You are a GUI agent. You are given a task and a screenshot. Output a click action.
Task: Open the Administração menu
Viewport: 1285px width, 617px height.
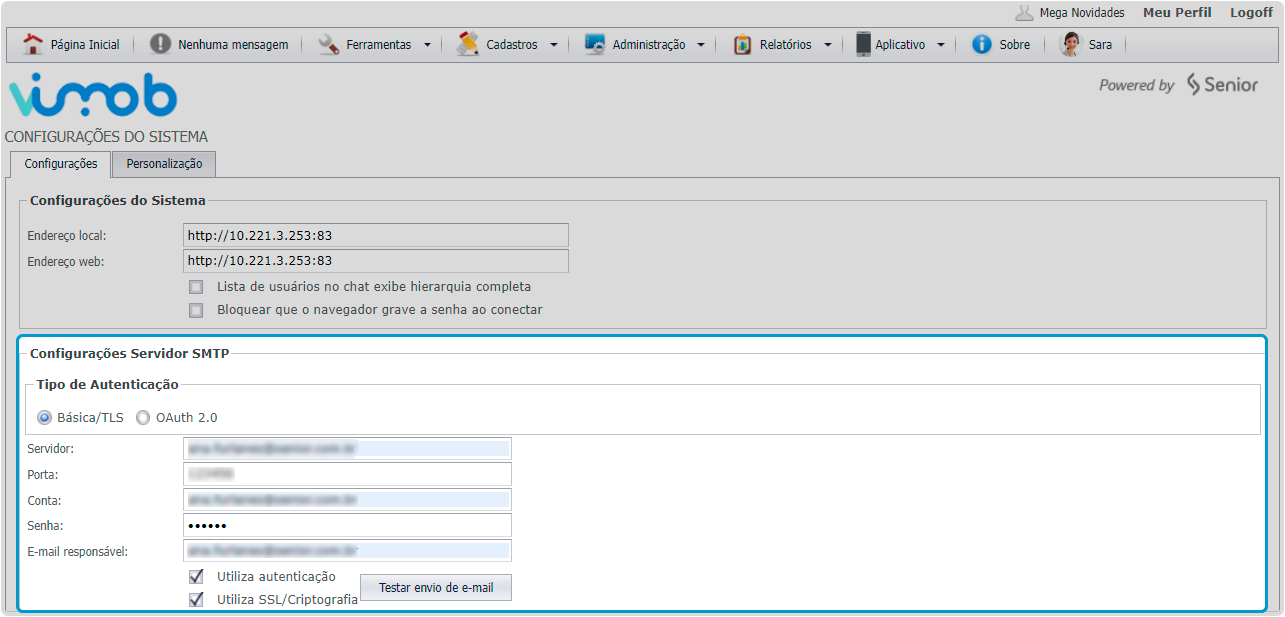pyautogui.click(x=646, y=44)
